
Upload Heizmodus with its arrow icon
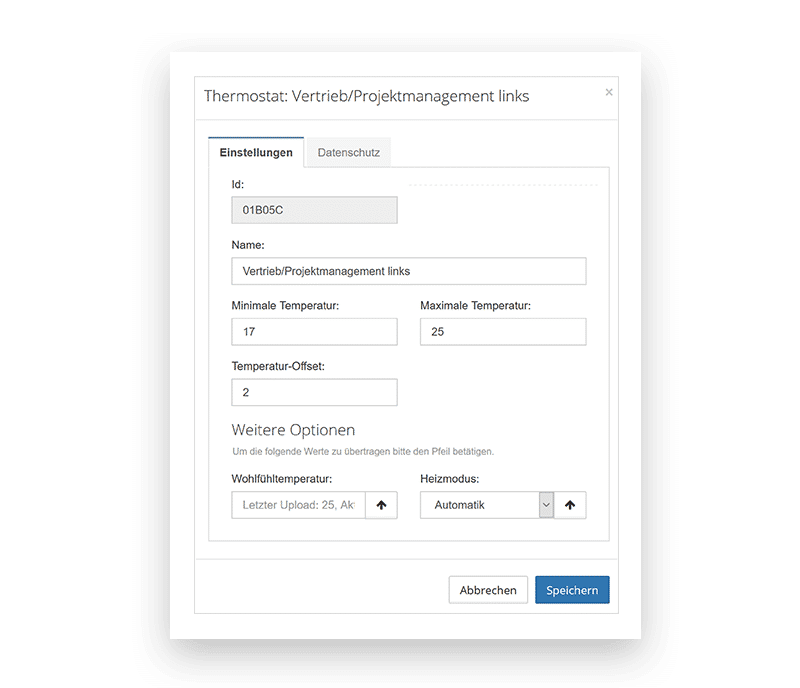(x=570, y=505)
